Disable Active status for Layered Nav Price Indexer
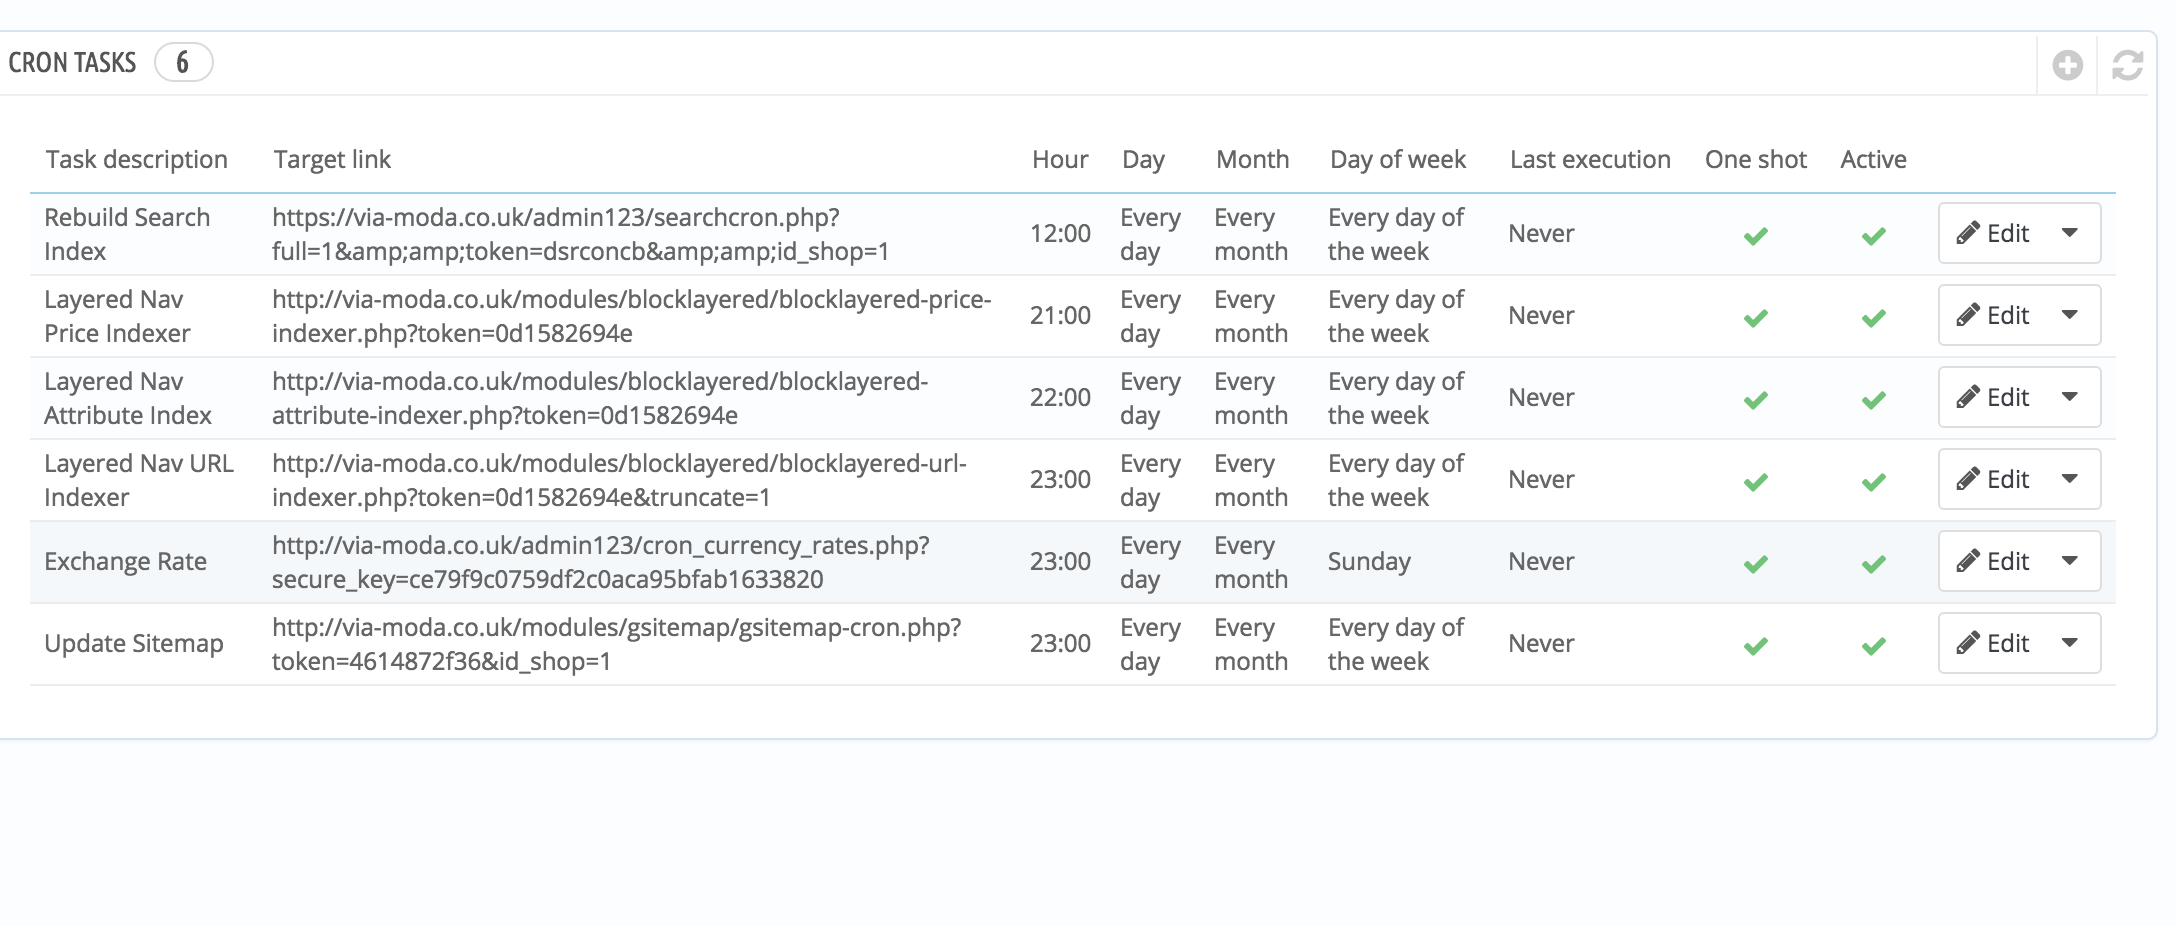 (1873, 318)
